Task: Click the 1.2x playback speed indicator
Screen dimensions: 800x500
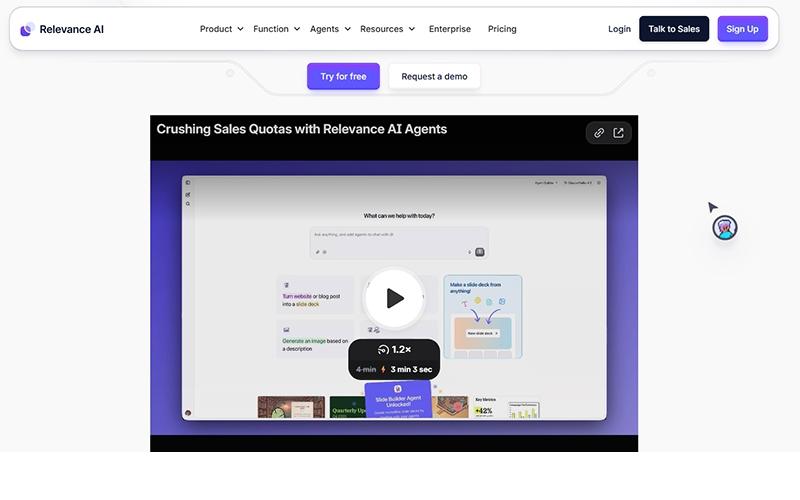Action: (x=394, y=349)
